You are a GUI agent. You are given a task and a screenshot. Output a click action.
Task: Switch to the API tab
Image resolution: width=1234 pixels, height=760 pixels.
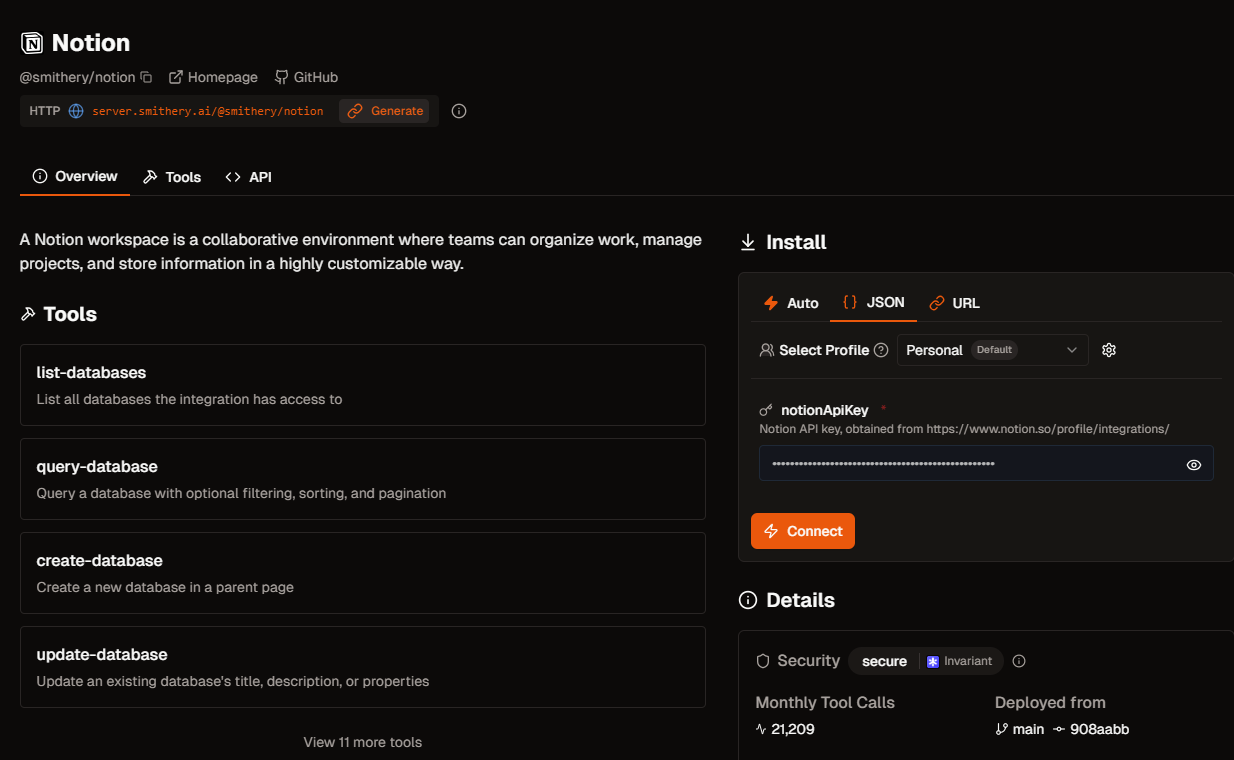tap(248, 177)
